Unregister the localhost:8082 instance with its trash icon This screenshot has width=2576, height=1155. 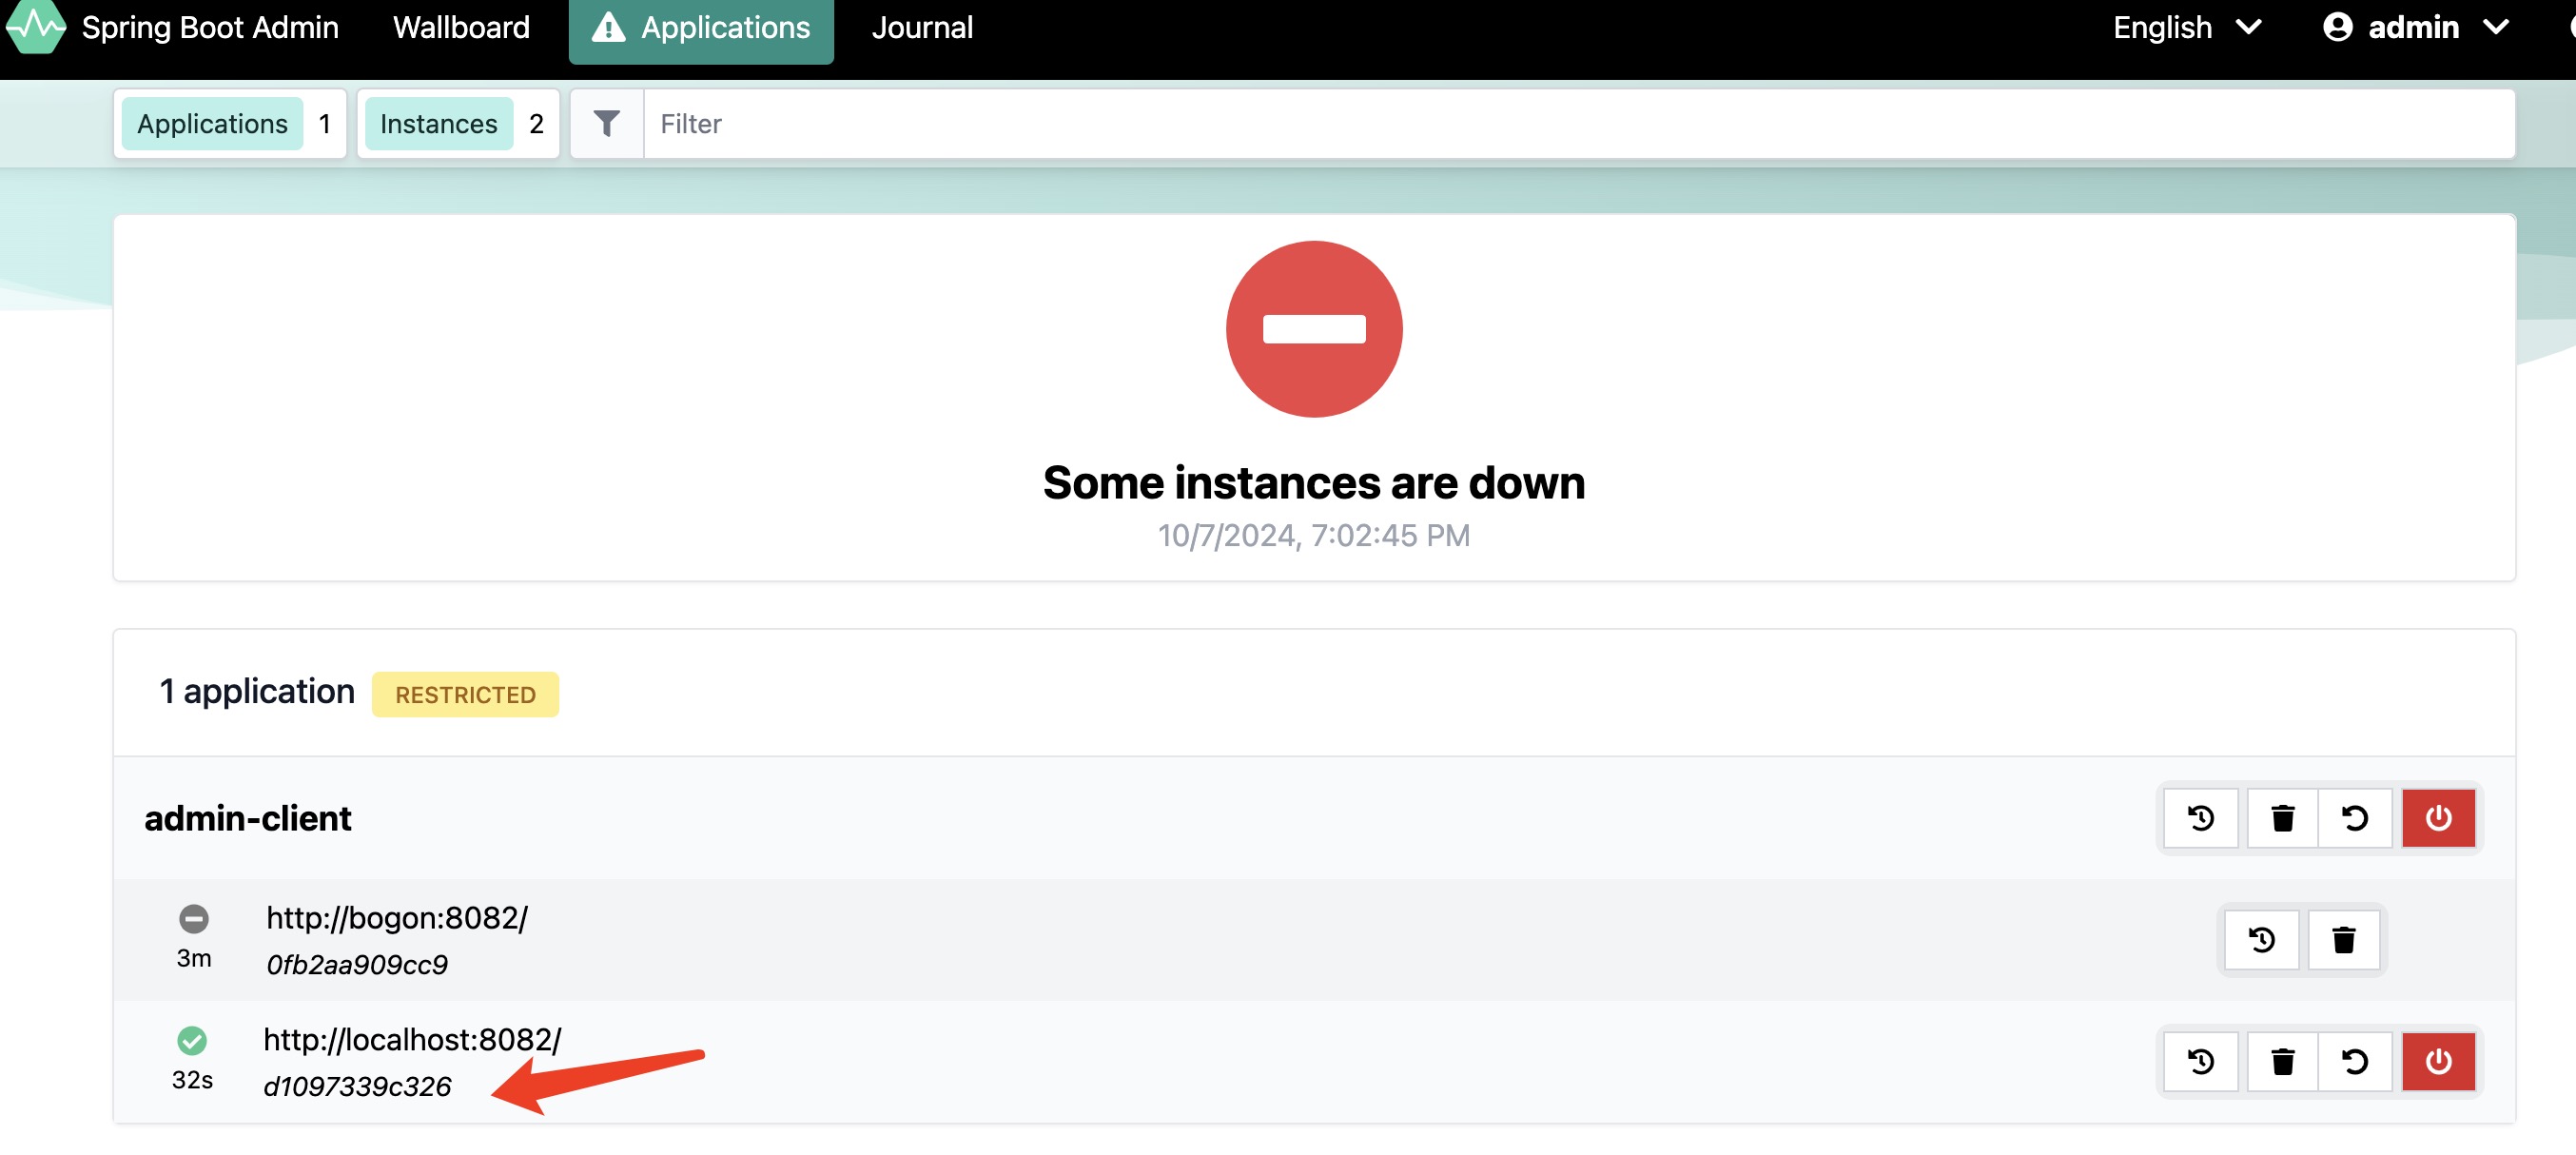coord(2282,1061)
